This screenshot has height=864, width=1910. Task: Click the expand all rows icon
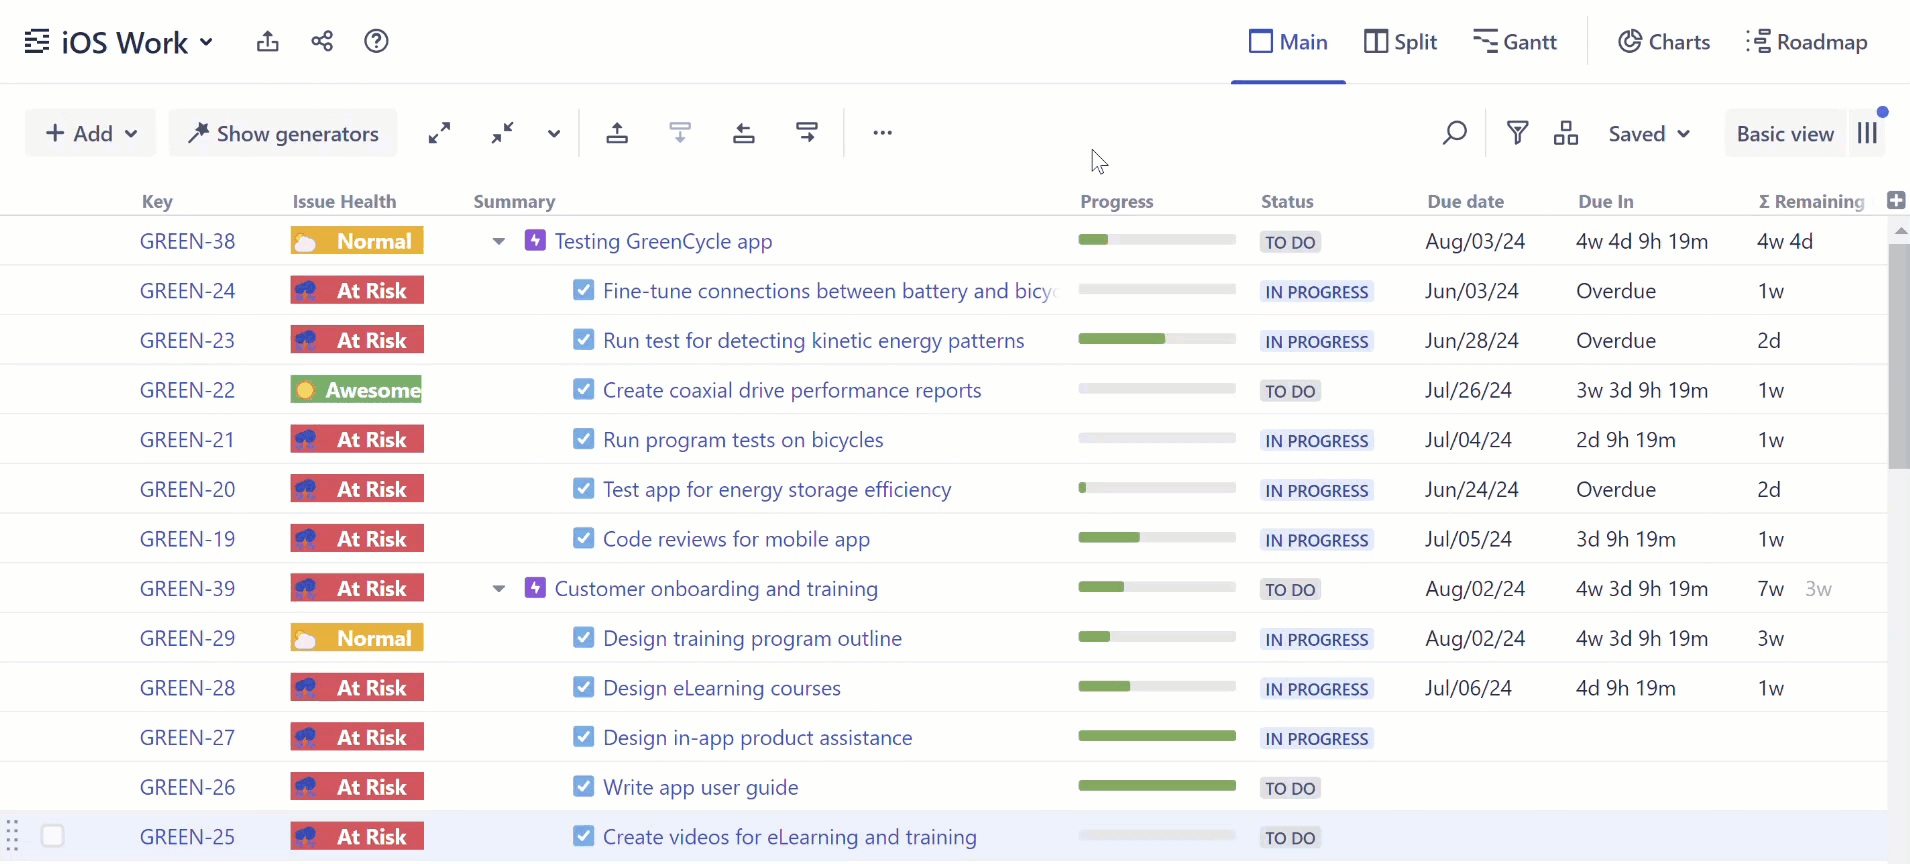tap(439, 133)
